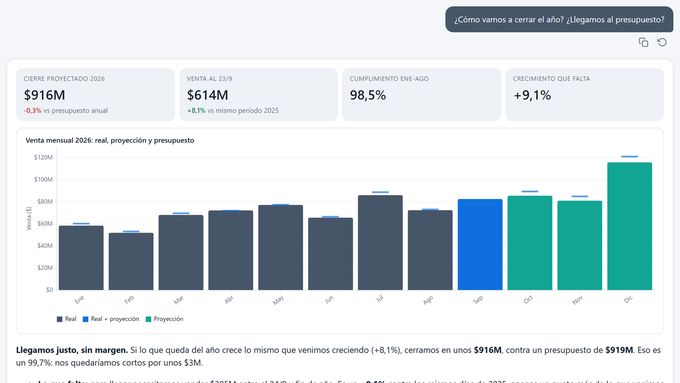Click the Jul budget marker line

(x=380, y=192)
